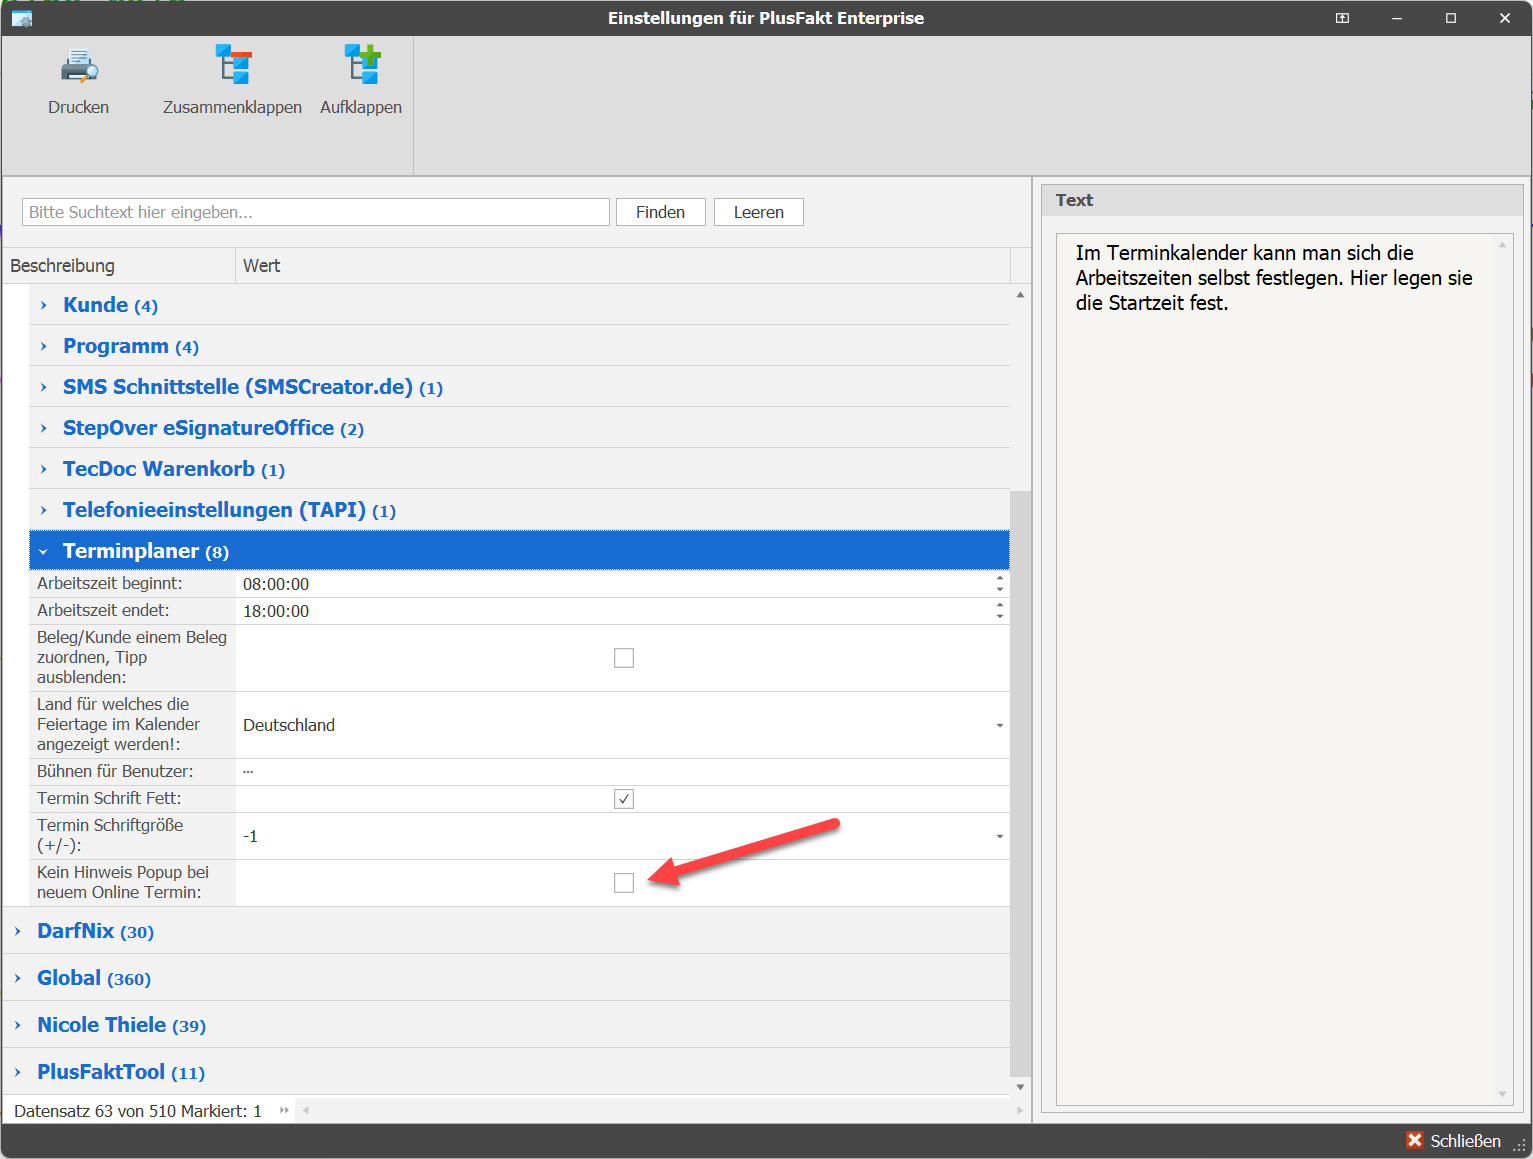The height and width of the screenshot is (1159, 1533).
Task: Expand the Telefonieeinstellungen (TAPI) group
Action: [44, 510]
